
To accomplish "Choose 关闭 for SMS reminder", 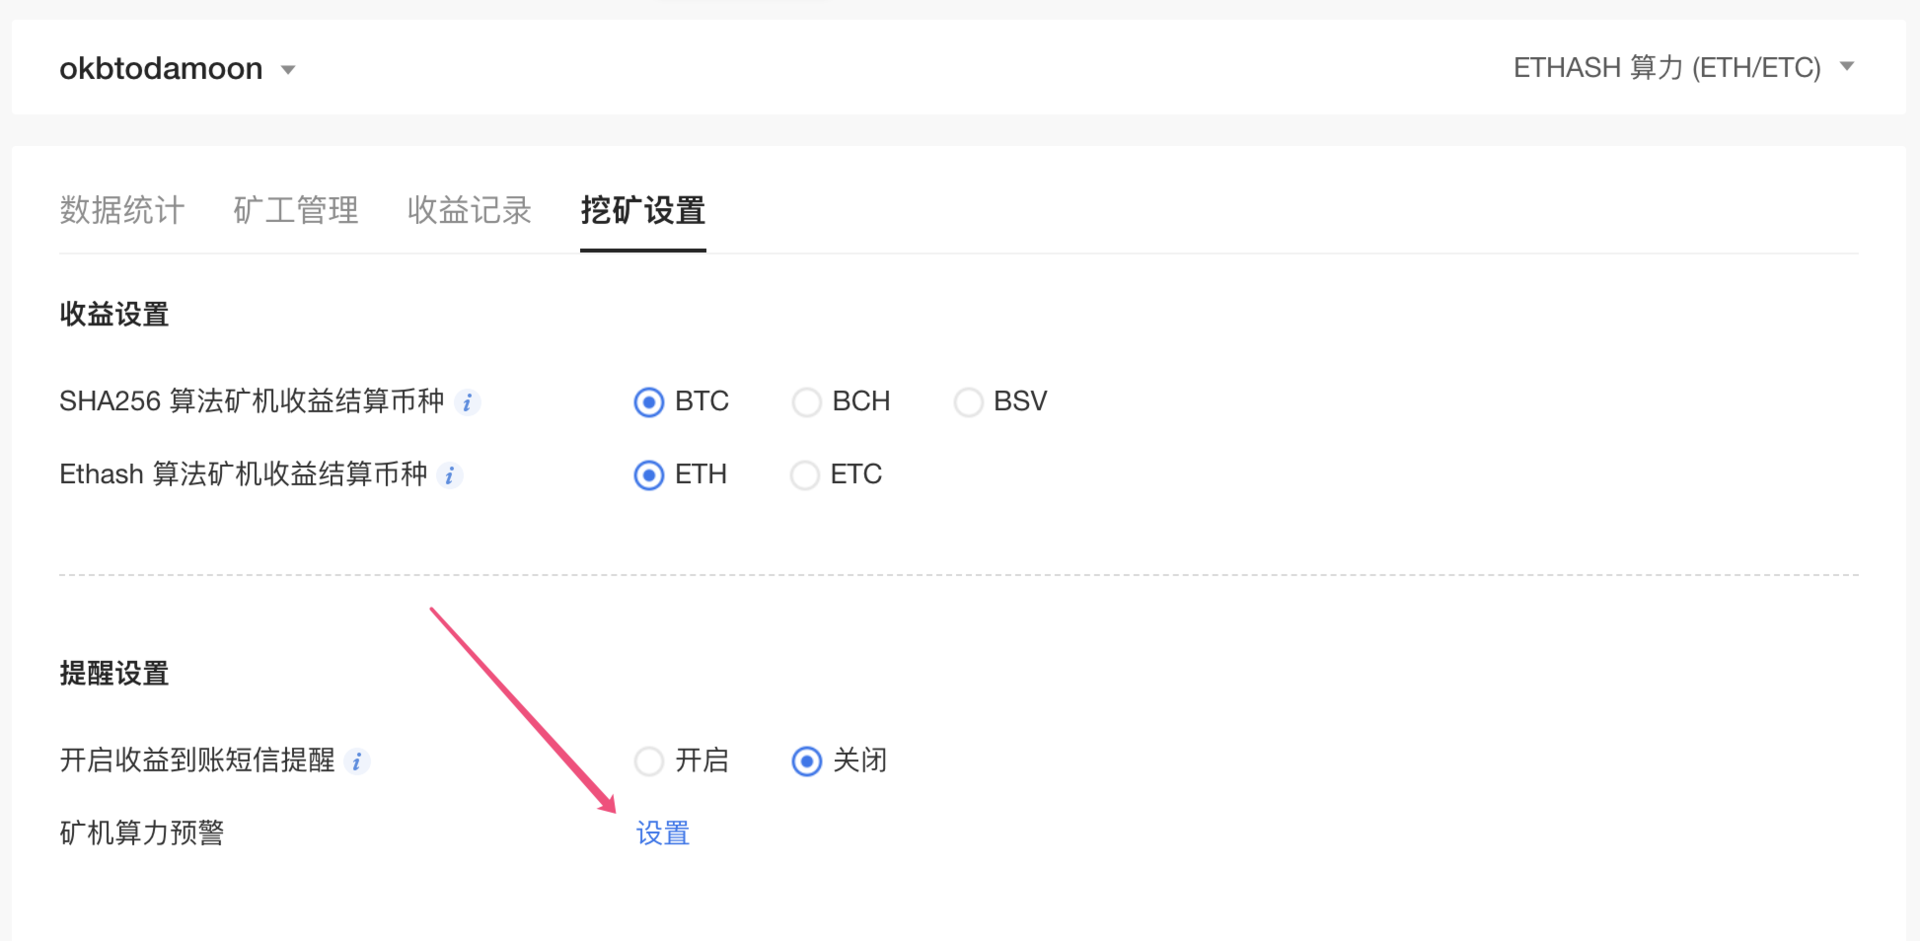I will tap(807, 761).
